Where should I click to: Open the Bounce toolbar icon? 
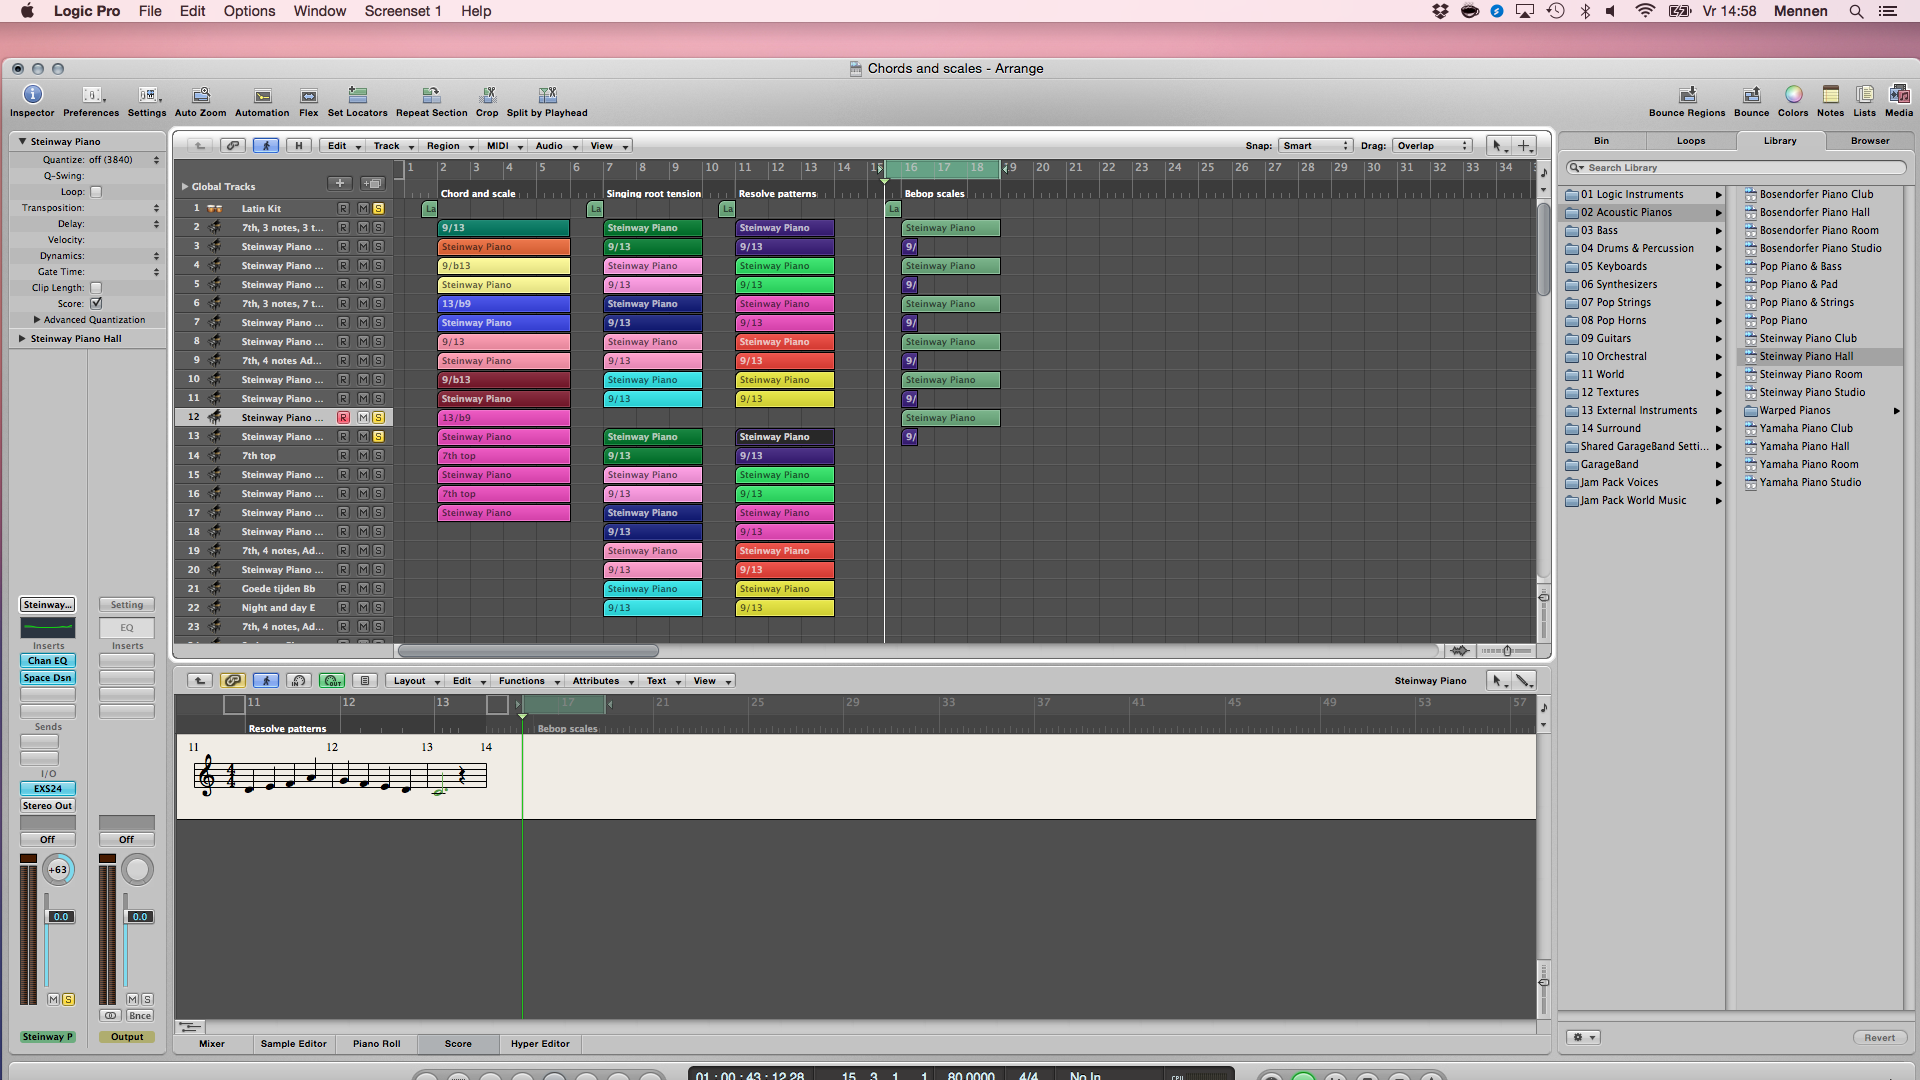[x=1751, y=95]
